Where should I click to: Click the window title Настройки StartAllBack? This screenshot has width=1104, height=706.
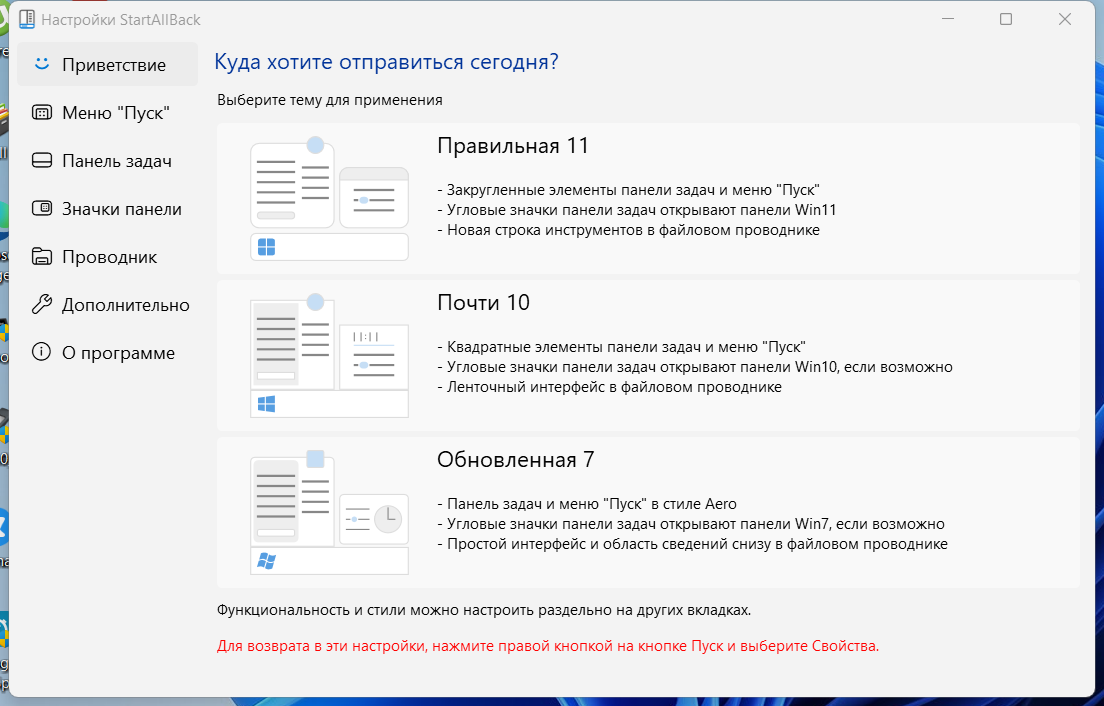(120, 20)
